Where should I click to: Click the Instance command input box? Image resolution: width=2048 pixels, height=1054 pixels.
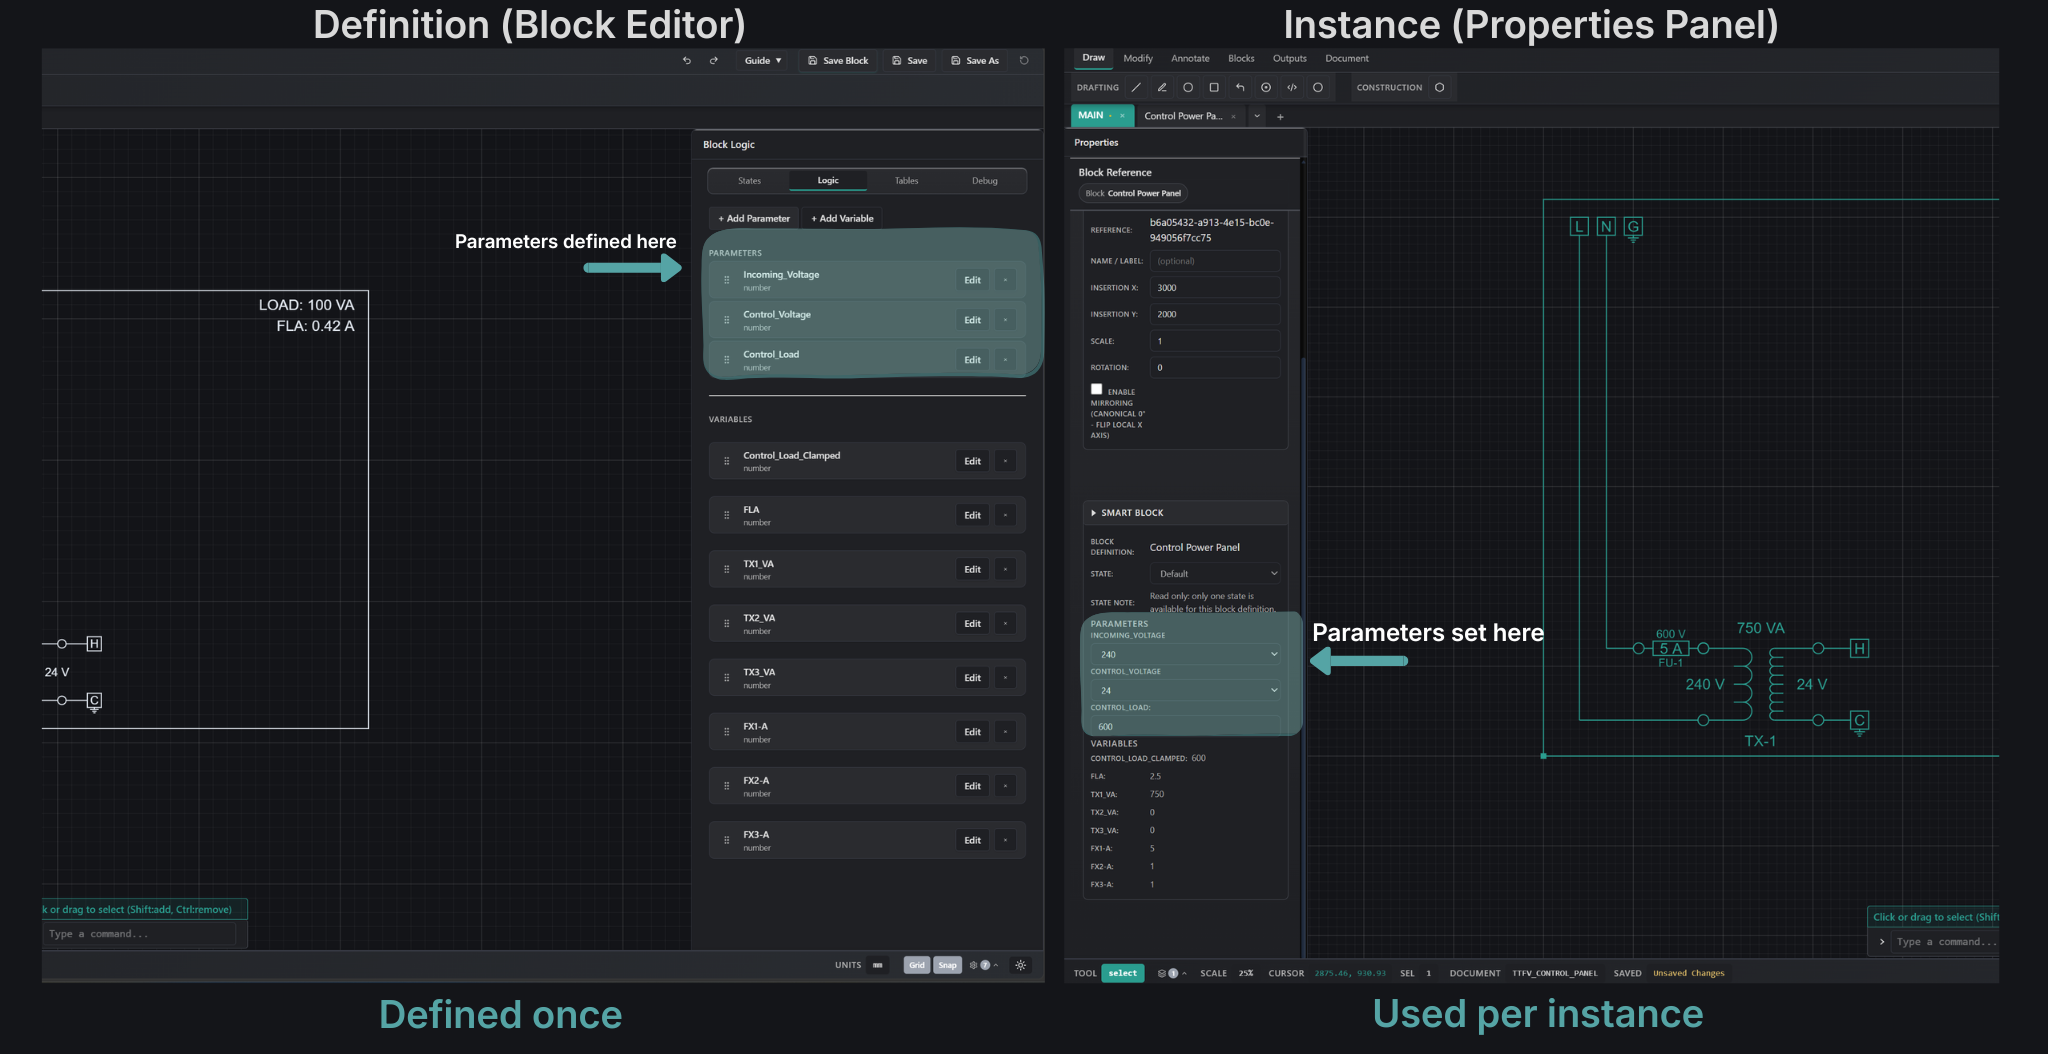(1945, 943)
